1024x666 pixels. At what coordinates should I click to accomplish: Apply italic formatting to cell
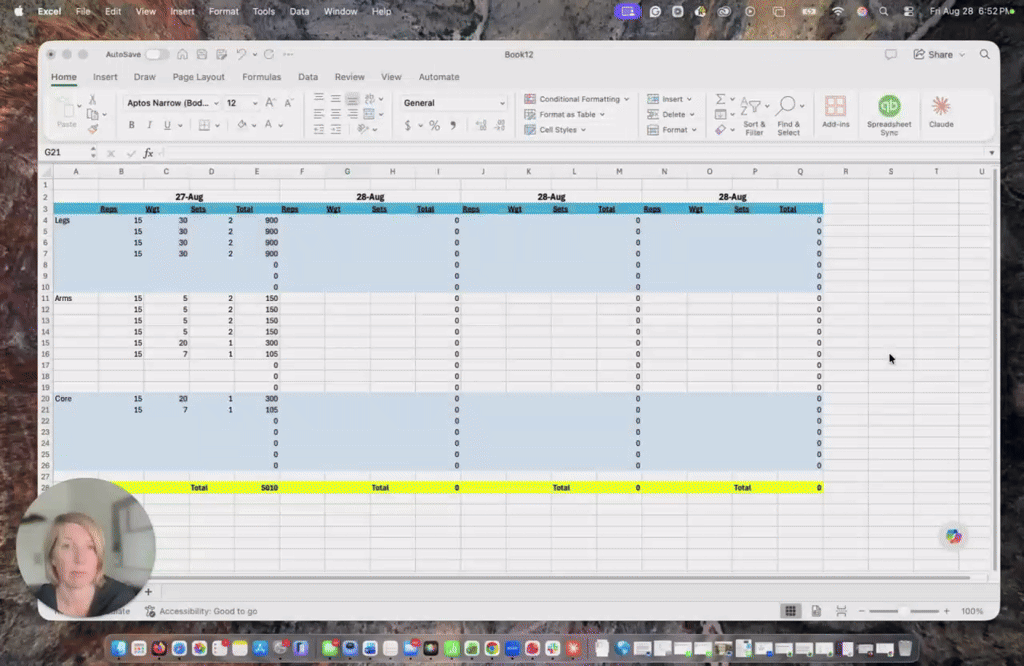tap(149, 125)
